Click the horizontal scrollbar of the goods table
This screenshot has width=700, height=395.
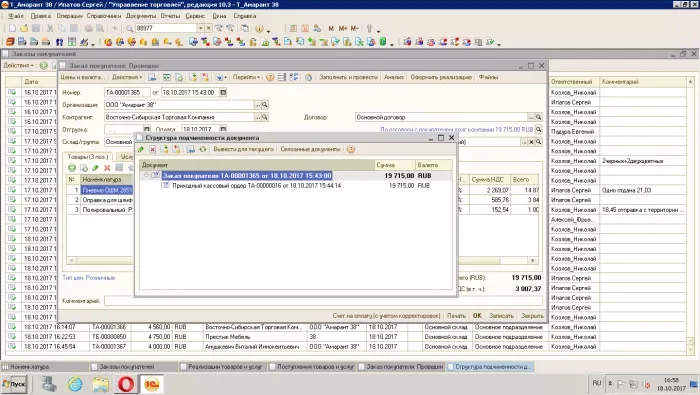pos(302,260)
